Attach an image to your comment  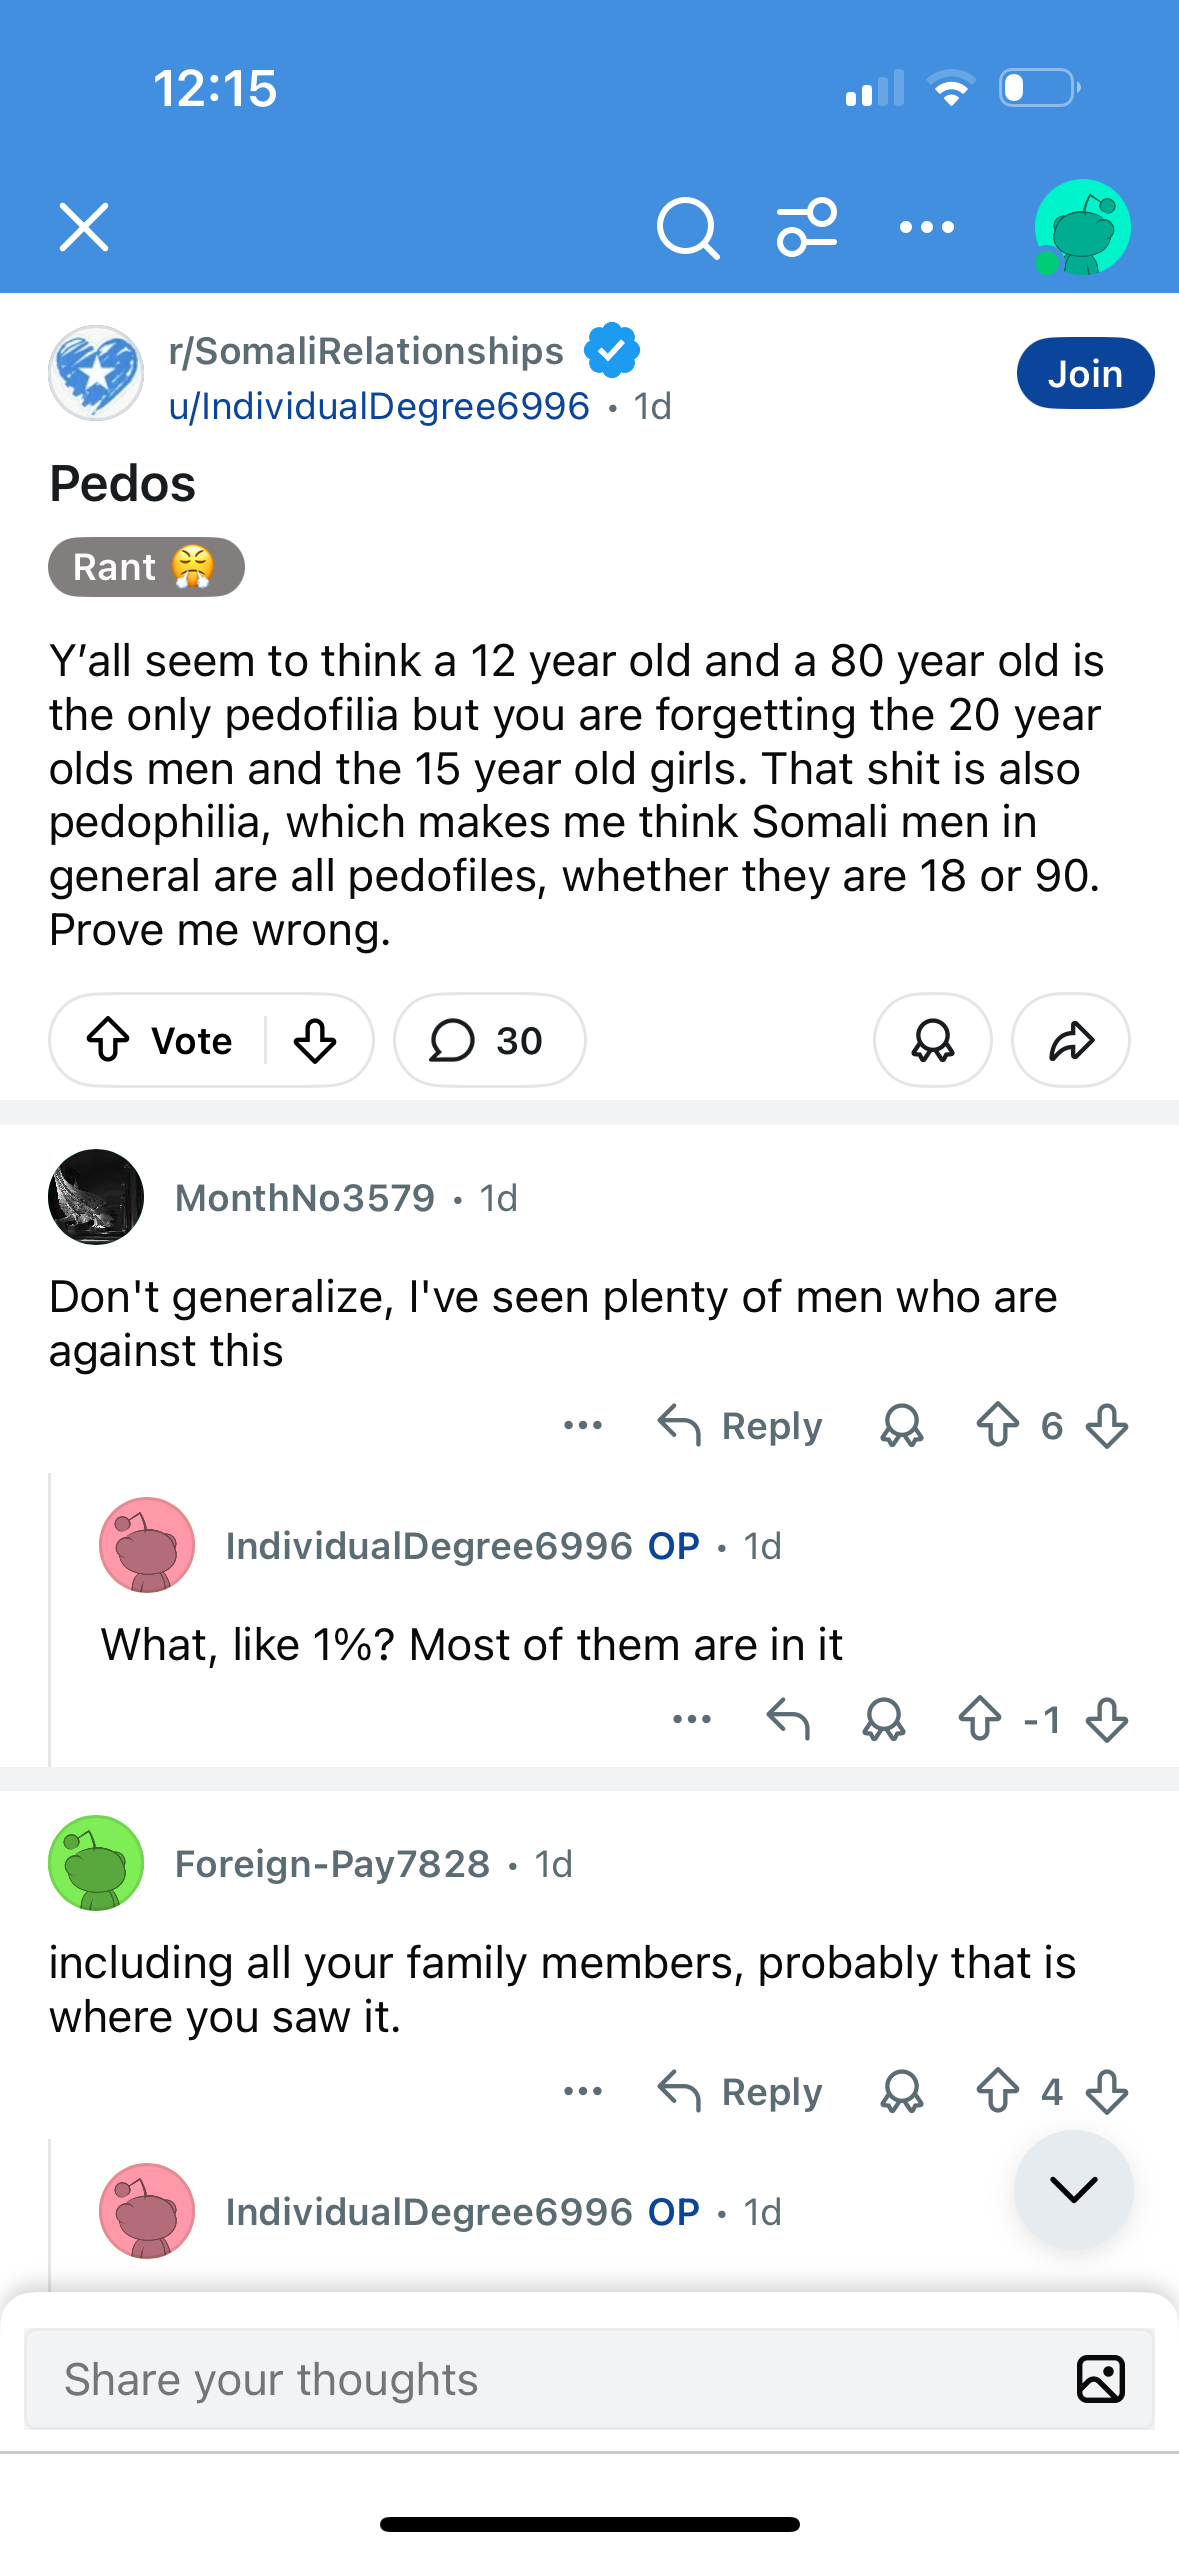1101,2379
